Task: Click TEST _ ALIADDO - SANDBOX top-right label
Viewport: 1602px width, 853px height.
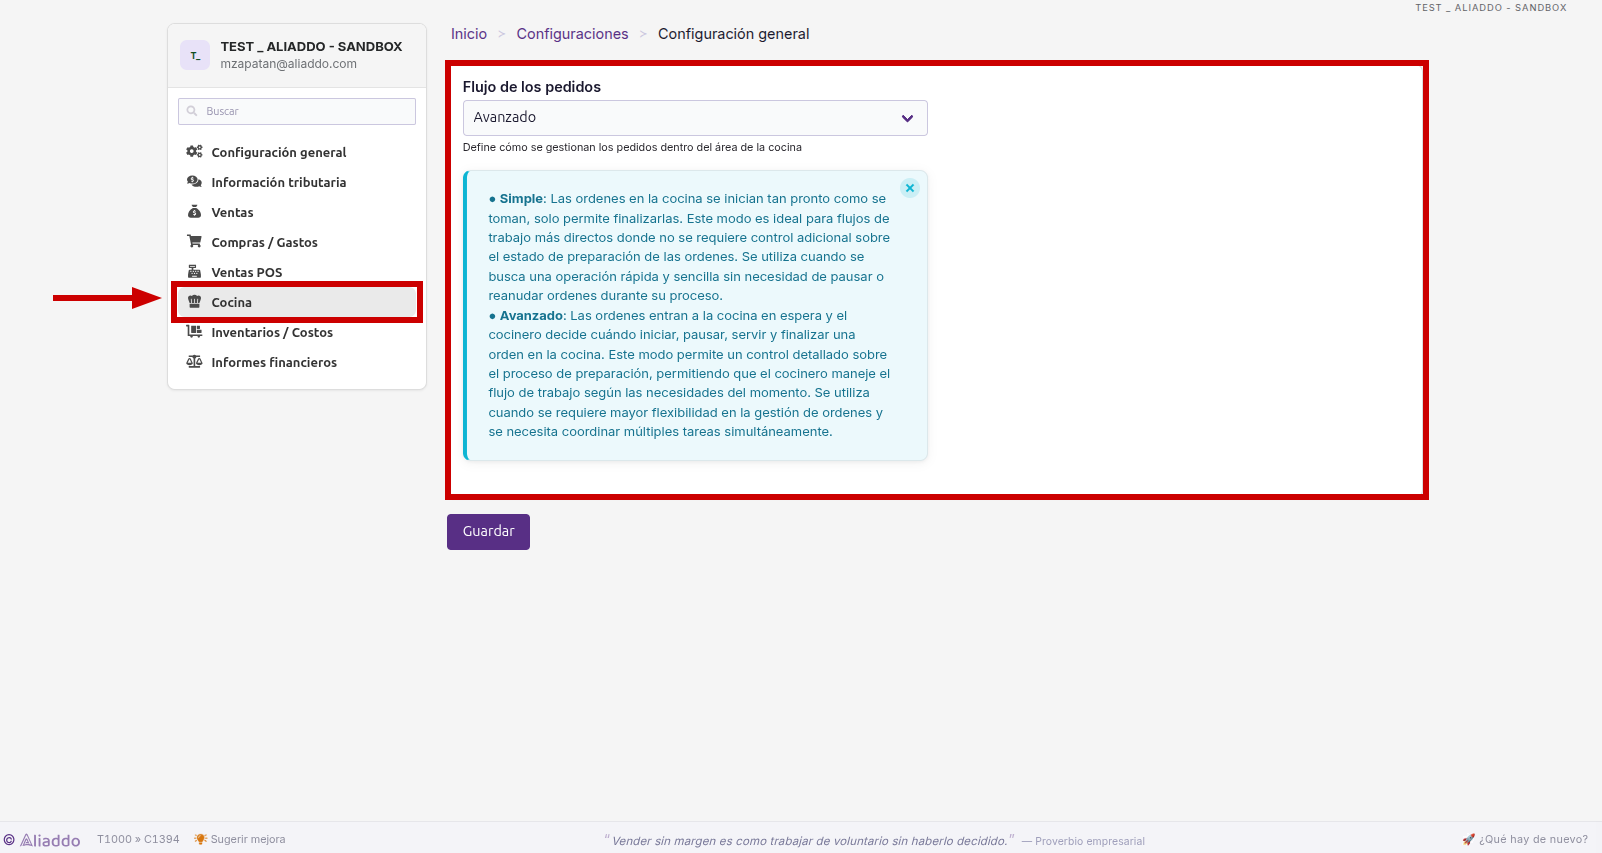Action: [1491, 7]
